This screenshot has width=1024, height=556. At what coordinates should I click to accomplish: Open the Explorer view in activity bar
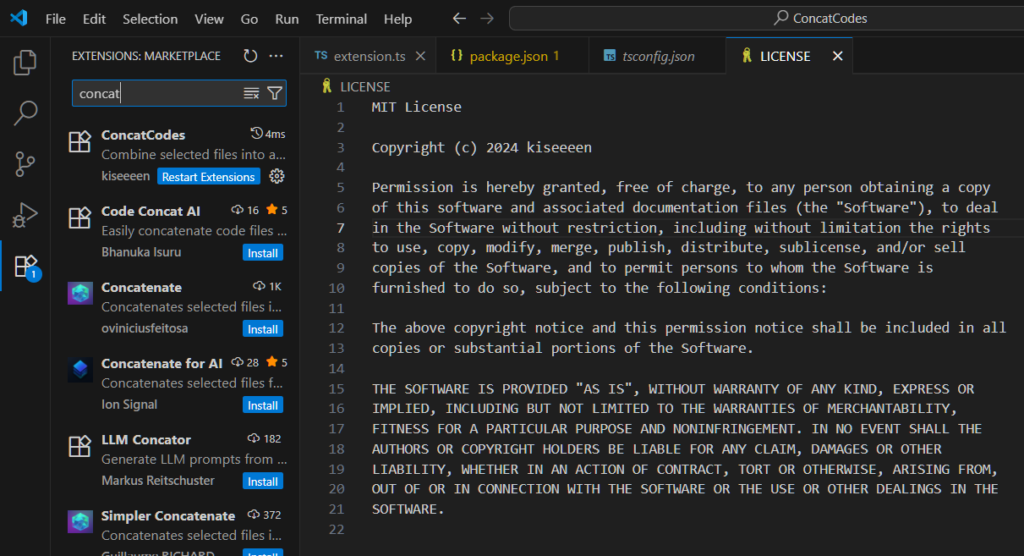(x=25, y=62)
